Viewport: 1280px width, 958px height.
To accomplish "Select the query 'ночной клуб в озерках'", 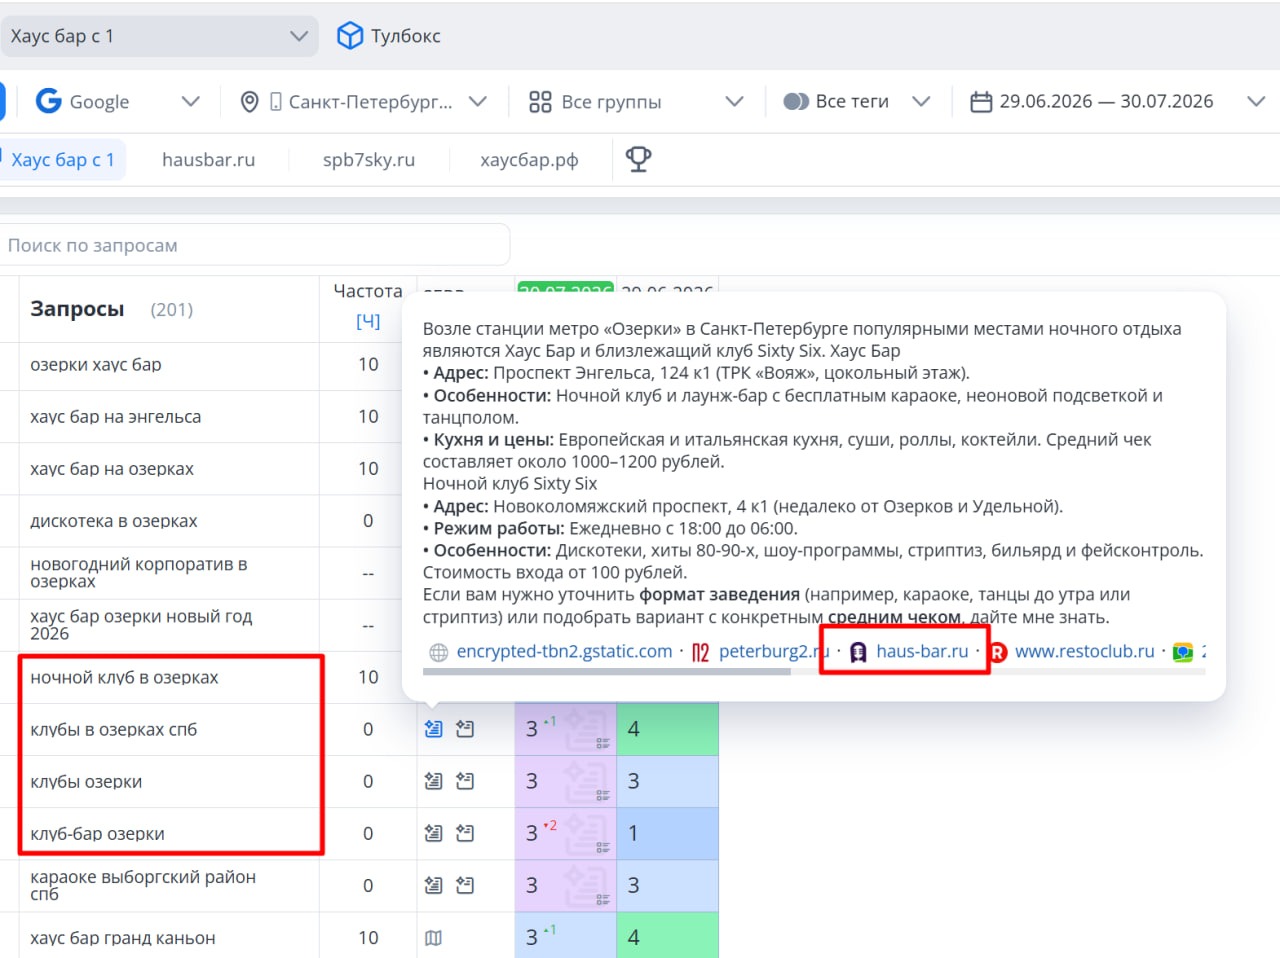I will [x=124, y=677].
